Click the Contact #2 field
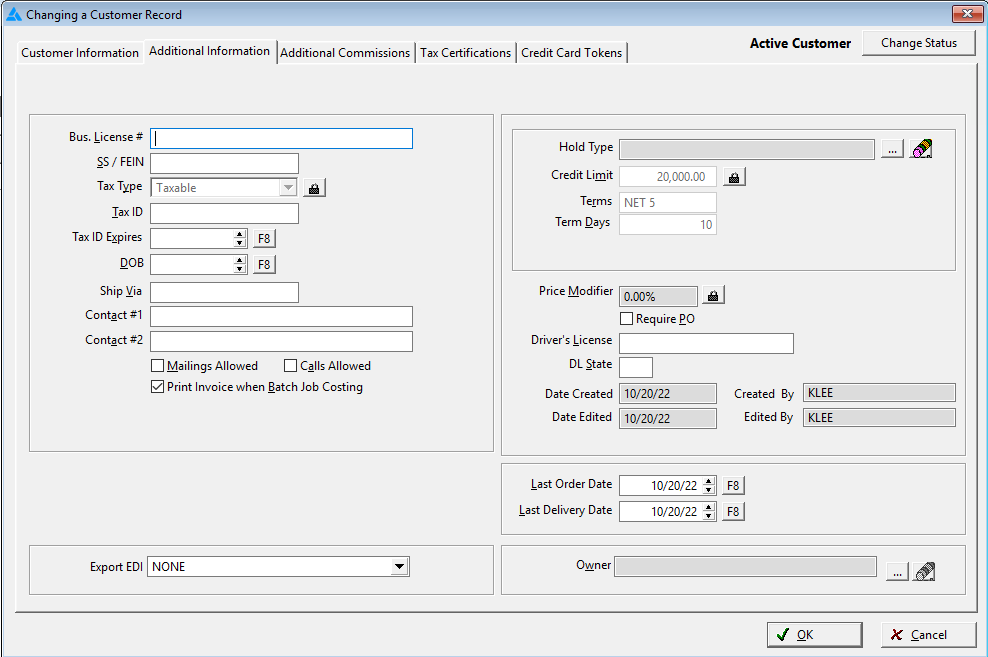 tap(282, 341)
